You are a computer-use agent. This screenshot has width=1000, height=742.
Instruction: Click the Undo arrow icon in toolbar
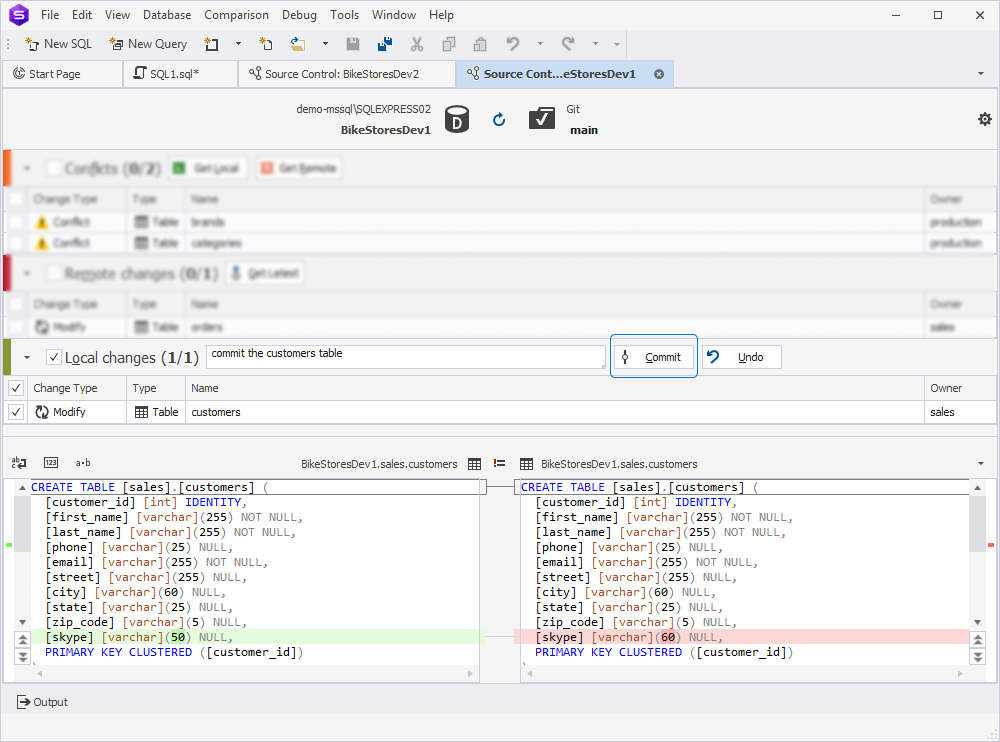pos(513,44)
